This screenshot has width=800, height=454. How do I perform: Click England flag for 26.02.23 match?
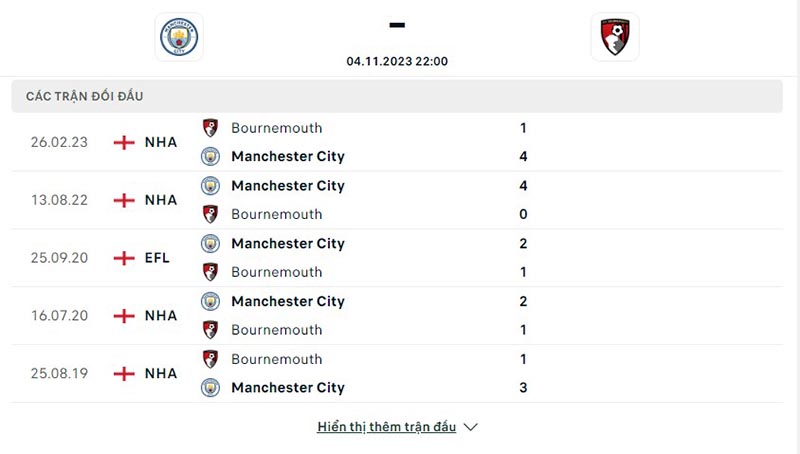point(124,142)
